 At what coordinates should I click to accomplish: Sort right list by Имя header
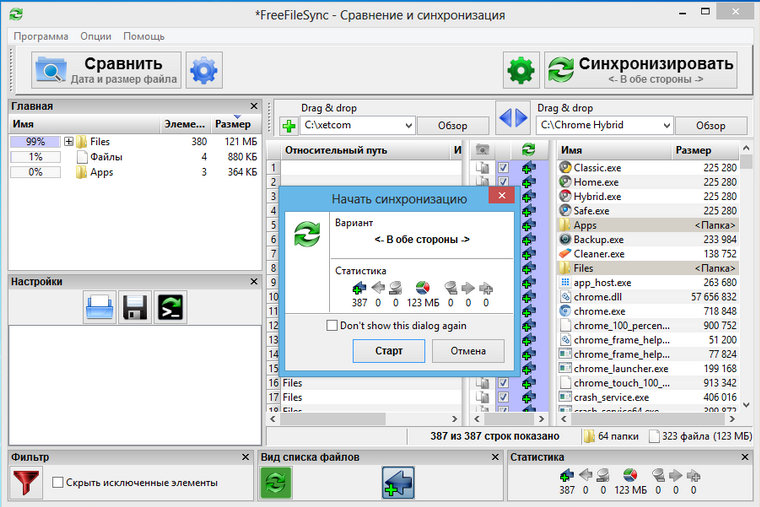coord(615,150)
